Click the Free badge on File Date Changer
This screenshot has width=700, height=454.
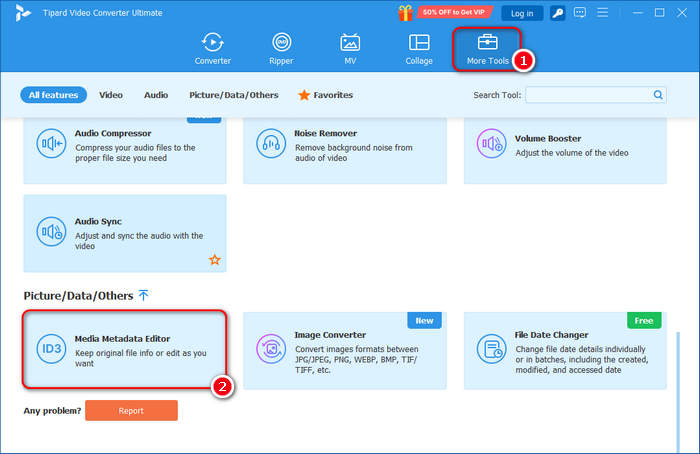pos(644,320)
